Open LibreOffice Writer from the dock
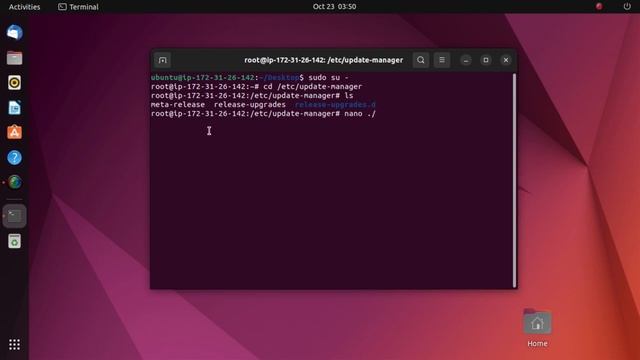This screenshot has height=360, width=640. click(x=14, y=108)
